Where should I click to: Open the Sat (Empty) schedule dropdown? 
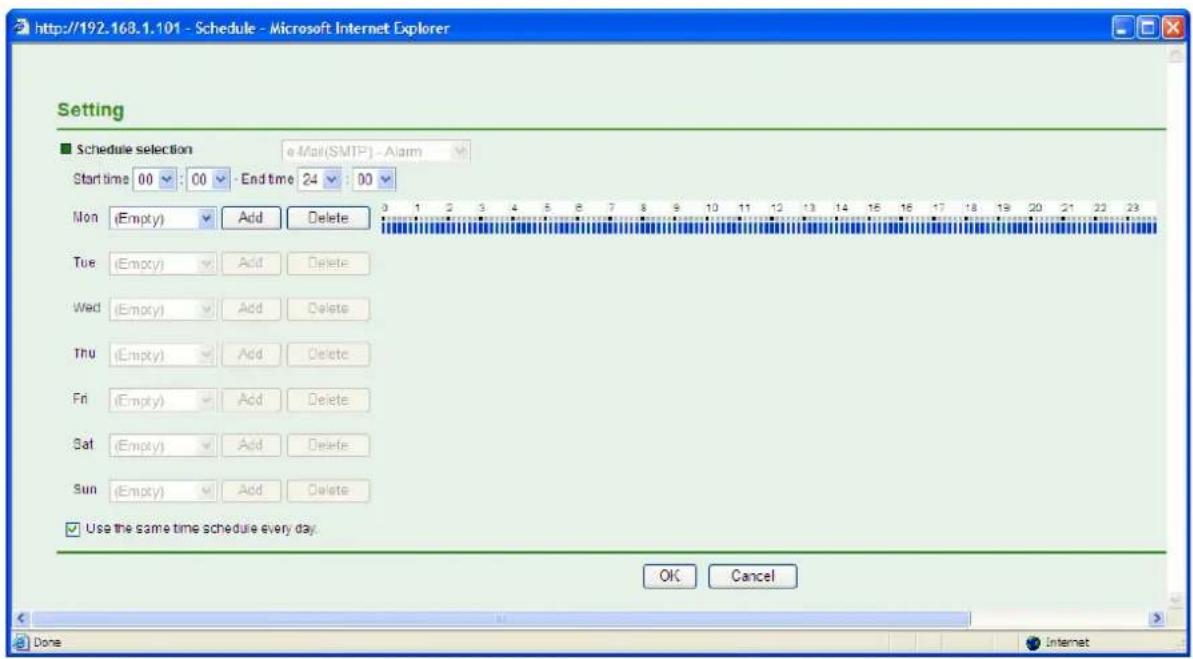(164, 445)
